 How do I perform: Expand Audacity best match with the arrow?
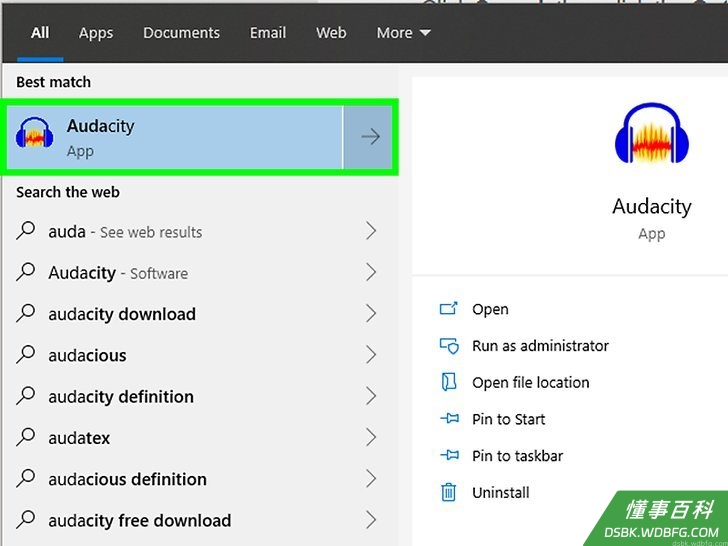point(370,137)
